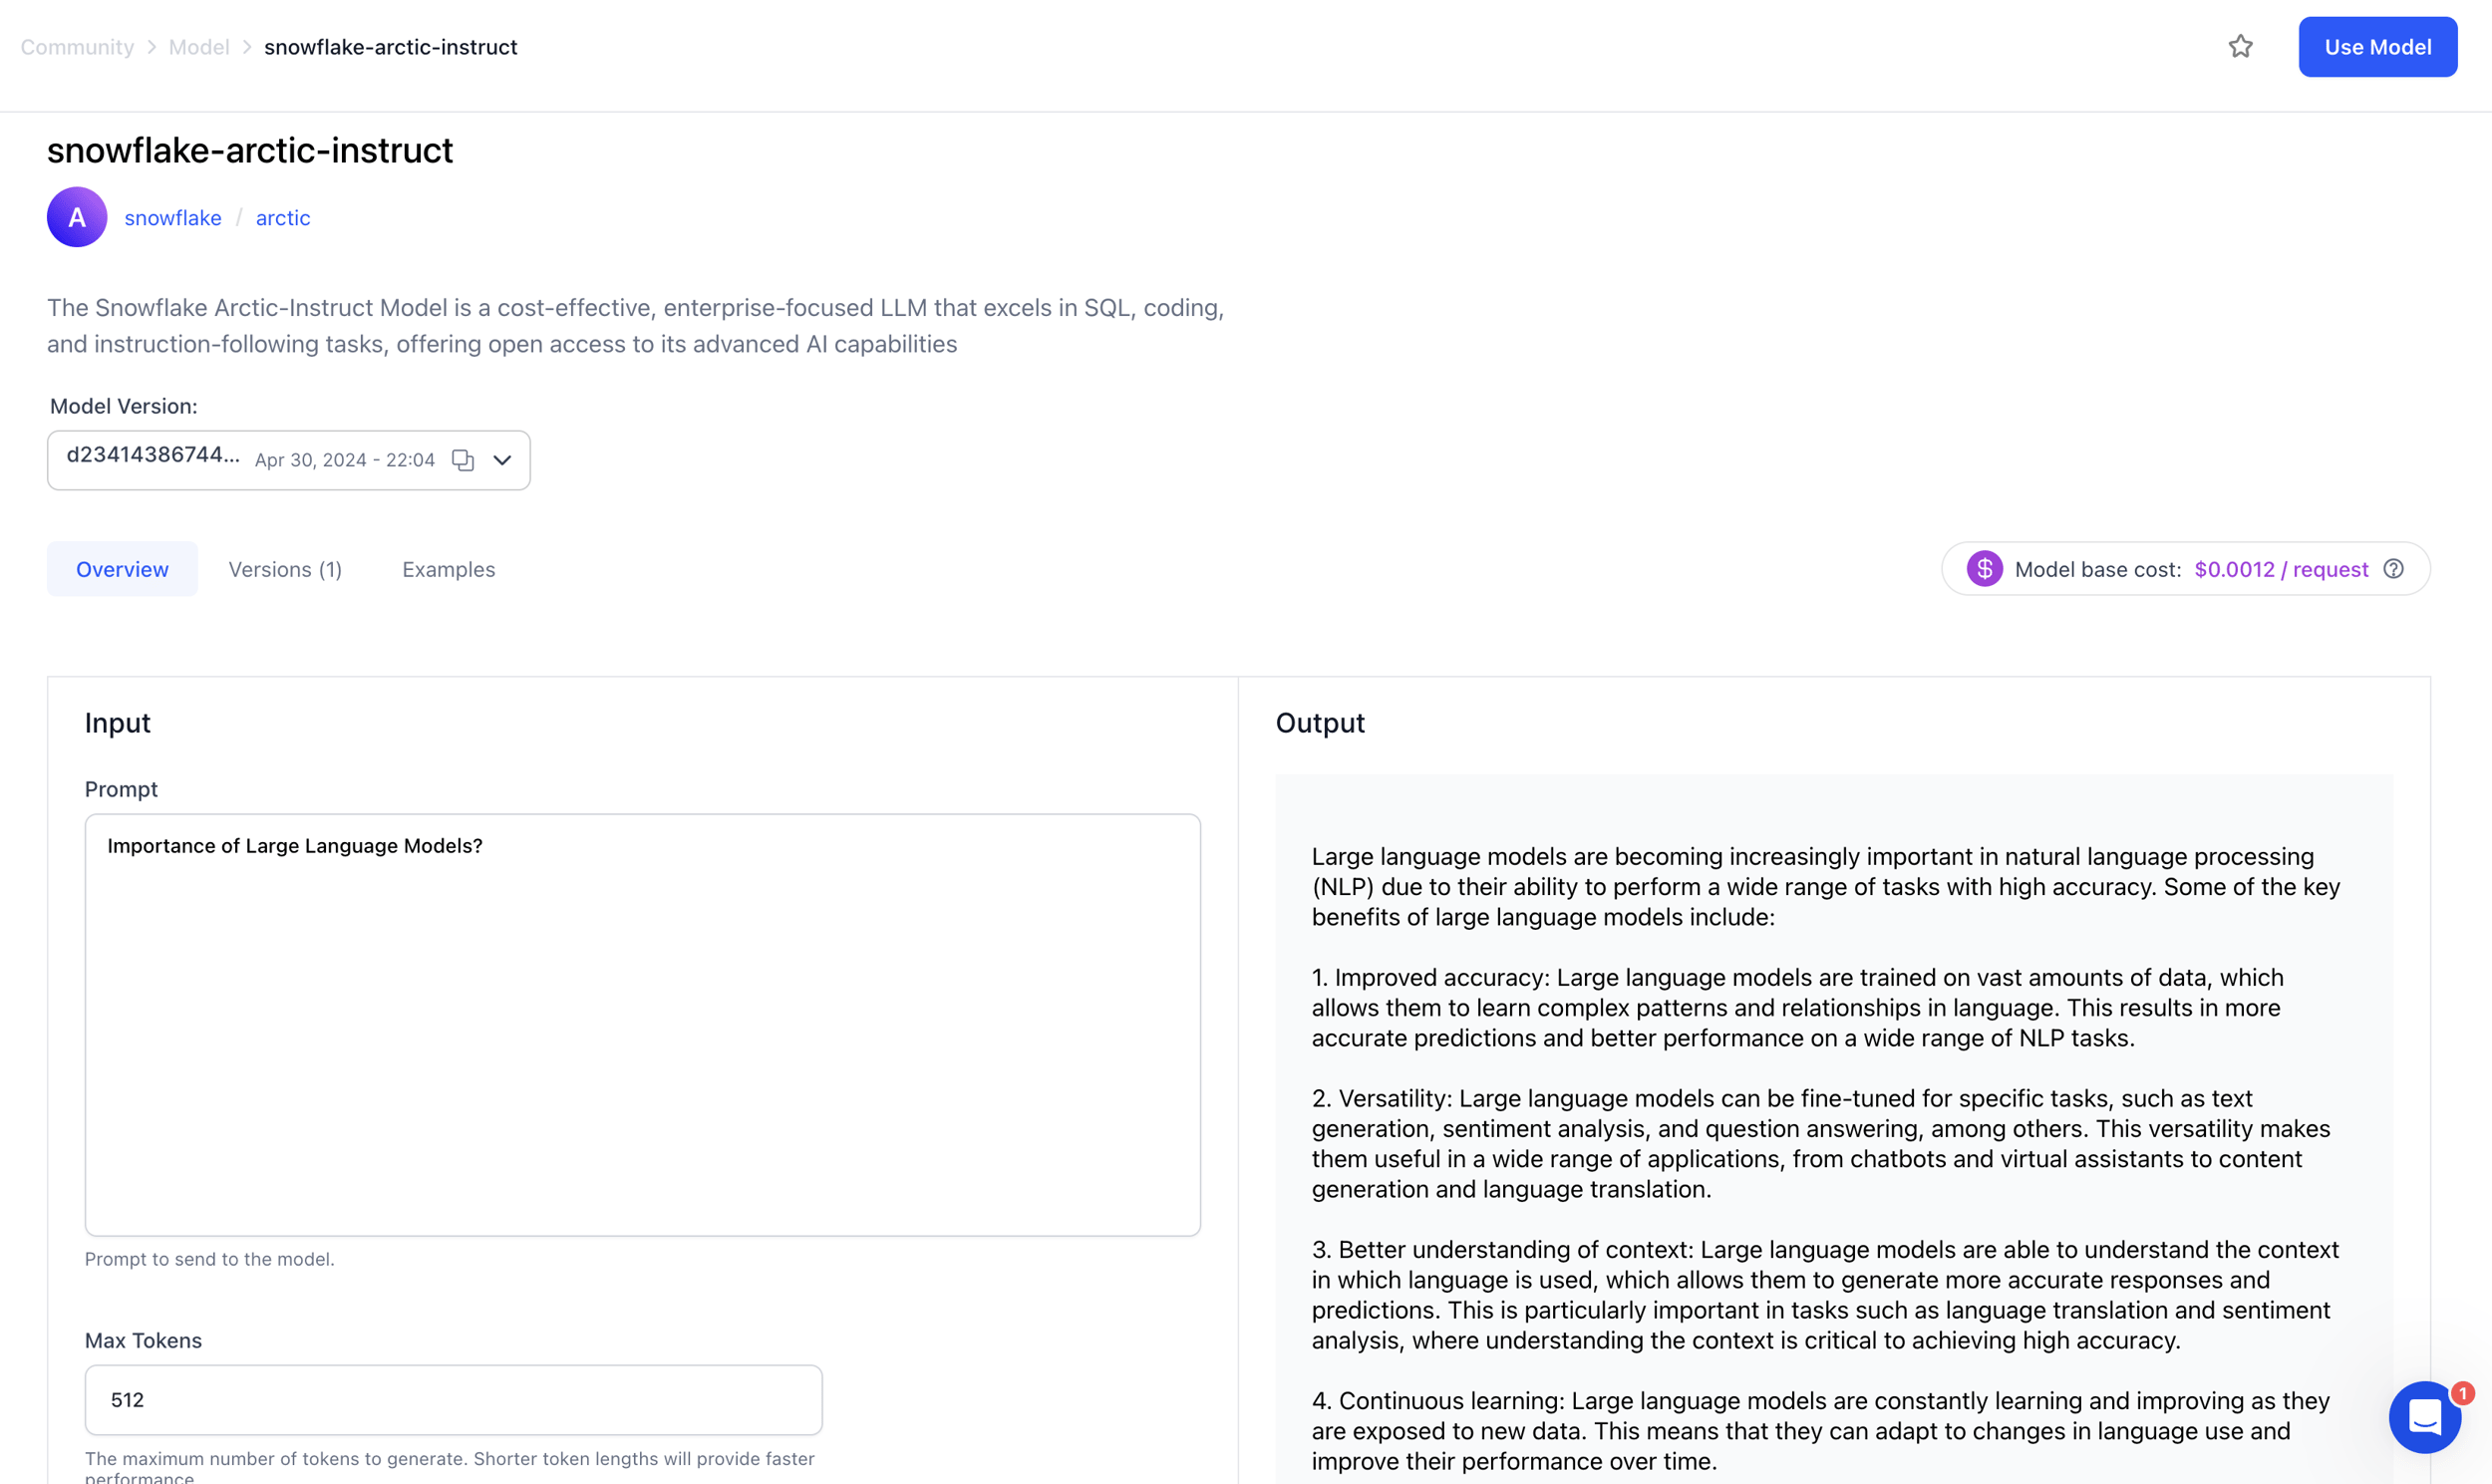Click the $0.0012 / request cost text
The image size is (2492, 1484).
[2280, 569]
